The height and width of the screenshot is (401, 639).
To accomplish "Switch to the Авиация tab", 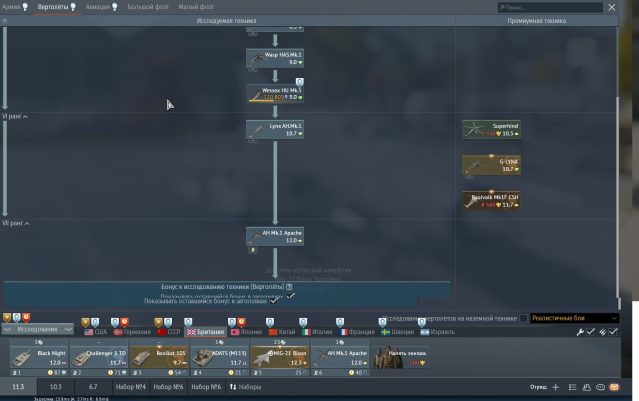I will (98, 7).
